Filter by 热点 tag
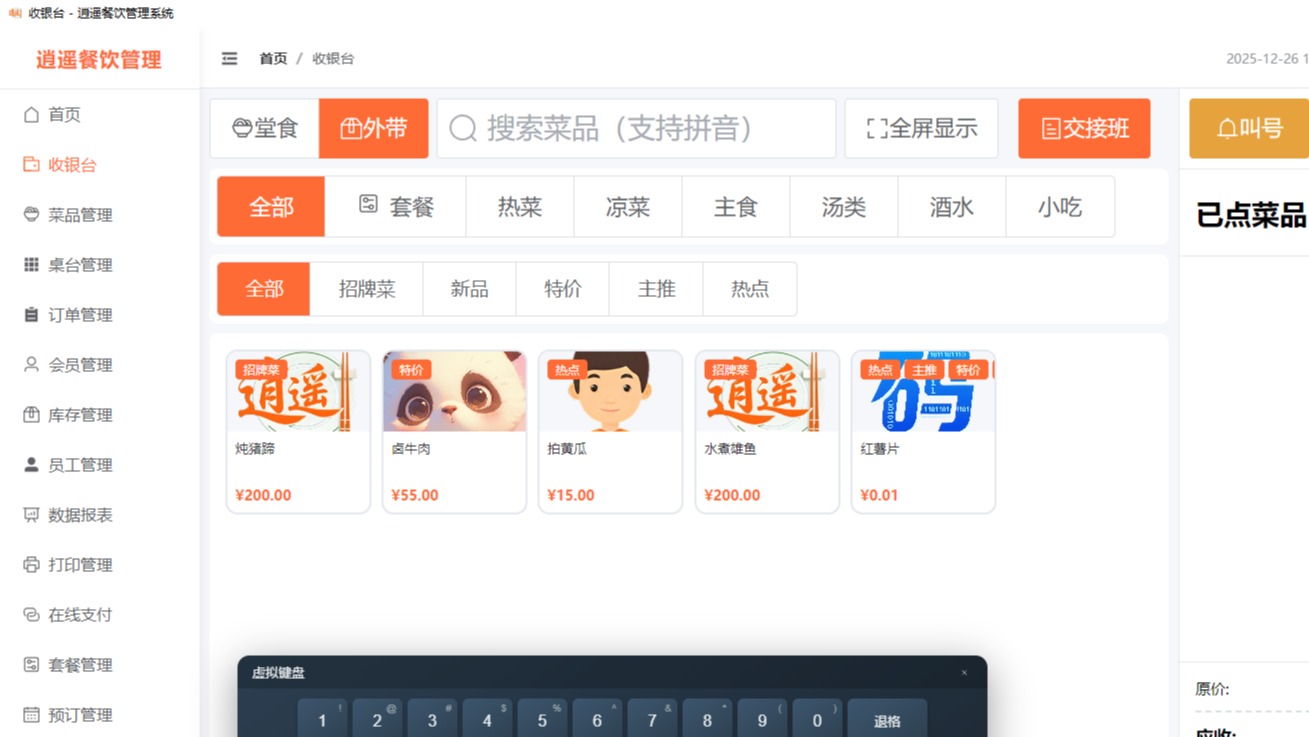1309x737 pixels. point(750,289)
